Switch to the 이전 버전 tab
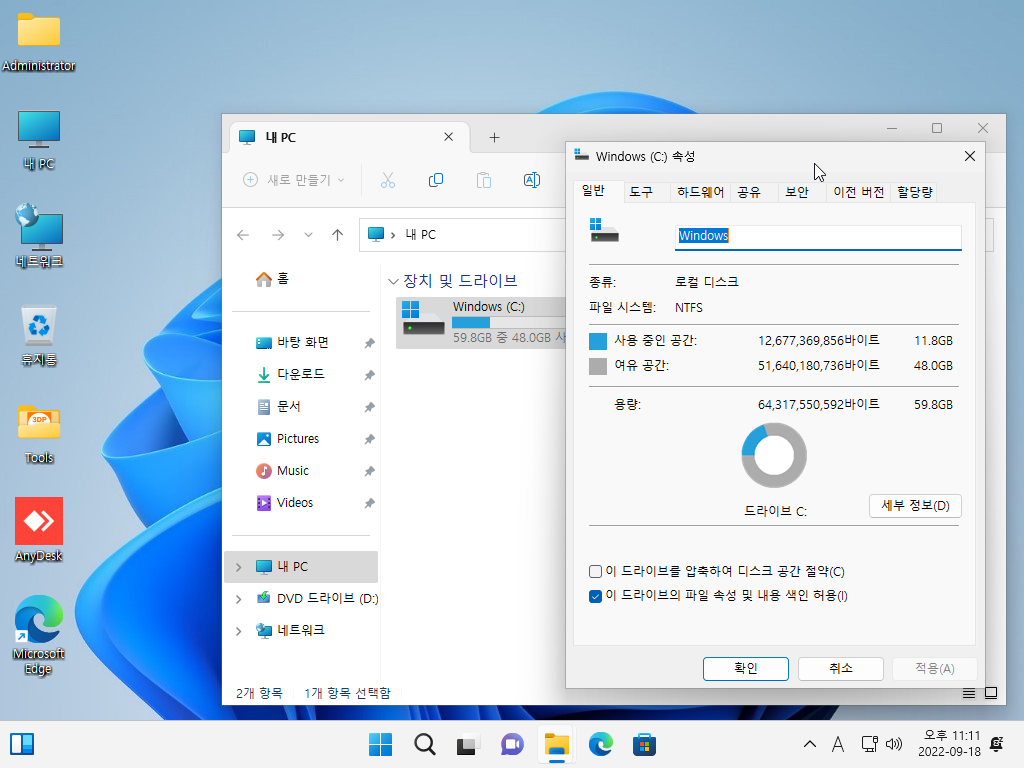Viewport: 1024px width, 768px height. point(858,192)
